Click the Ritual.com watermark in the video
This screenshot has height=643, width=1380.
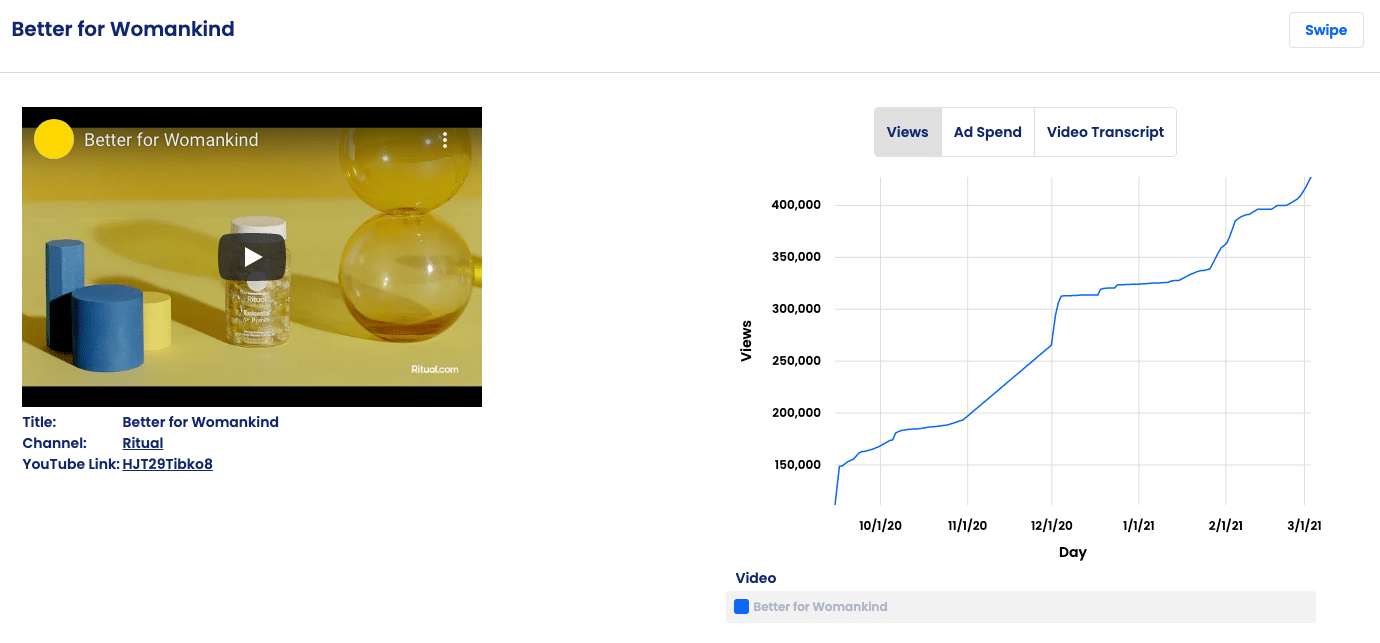tap(435, 369)
